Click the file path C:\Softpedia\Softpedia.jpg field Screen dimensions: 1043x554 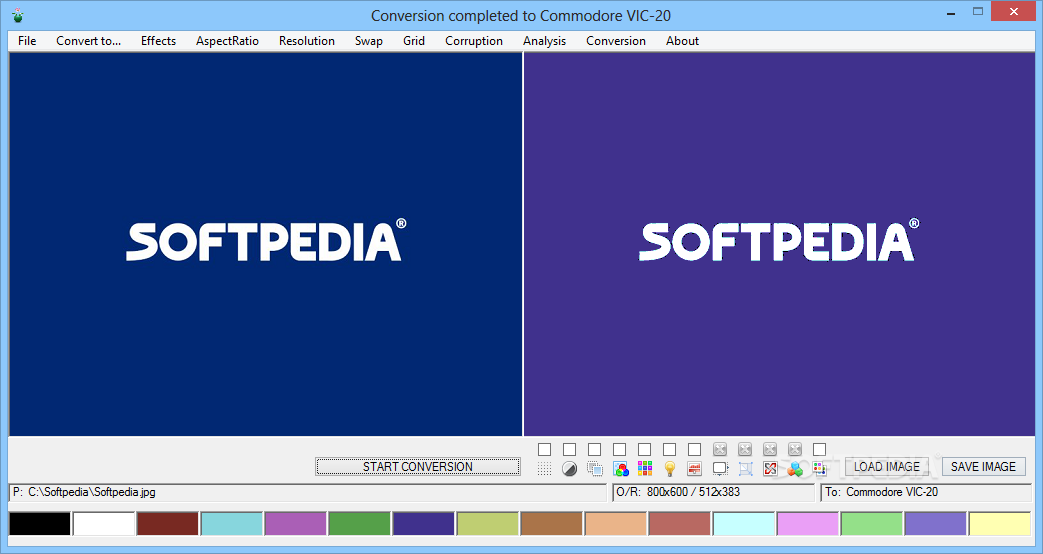tap(307, 492)
